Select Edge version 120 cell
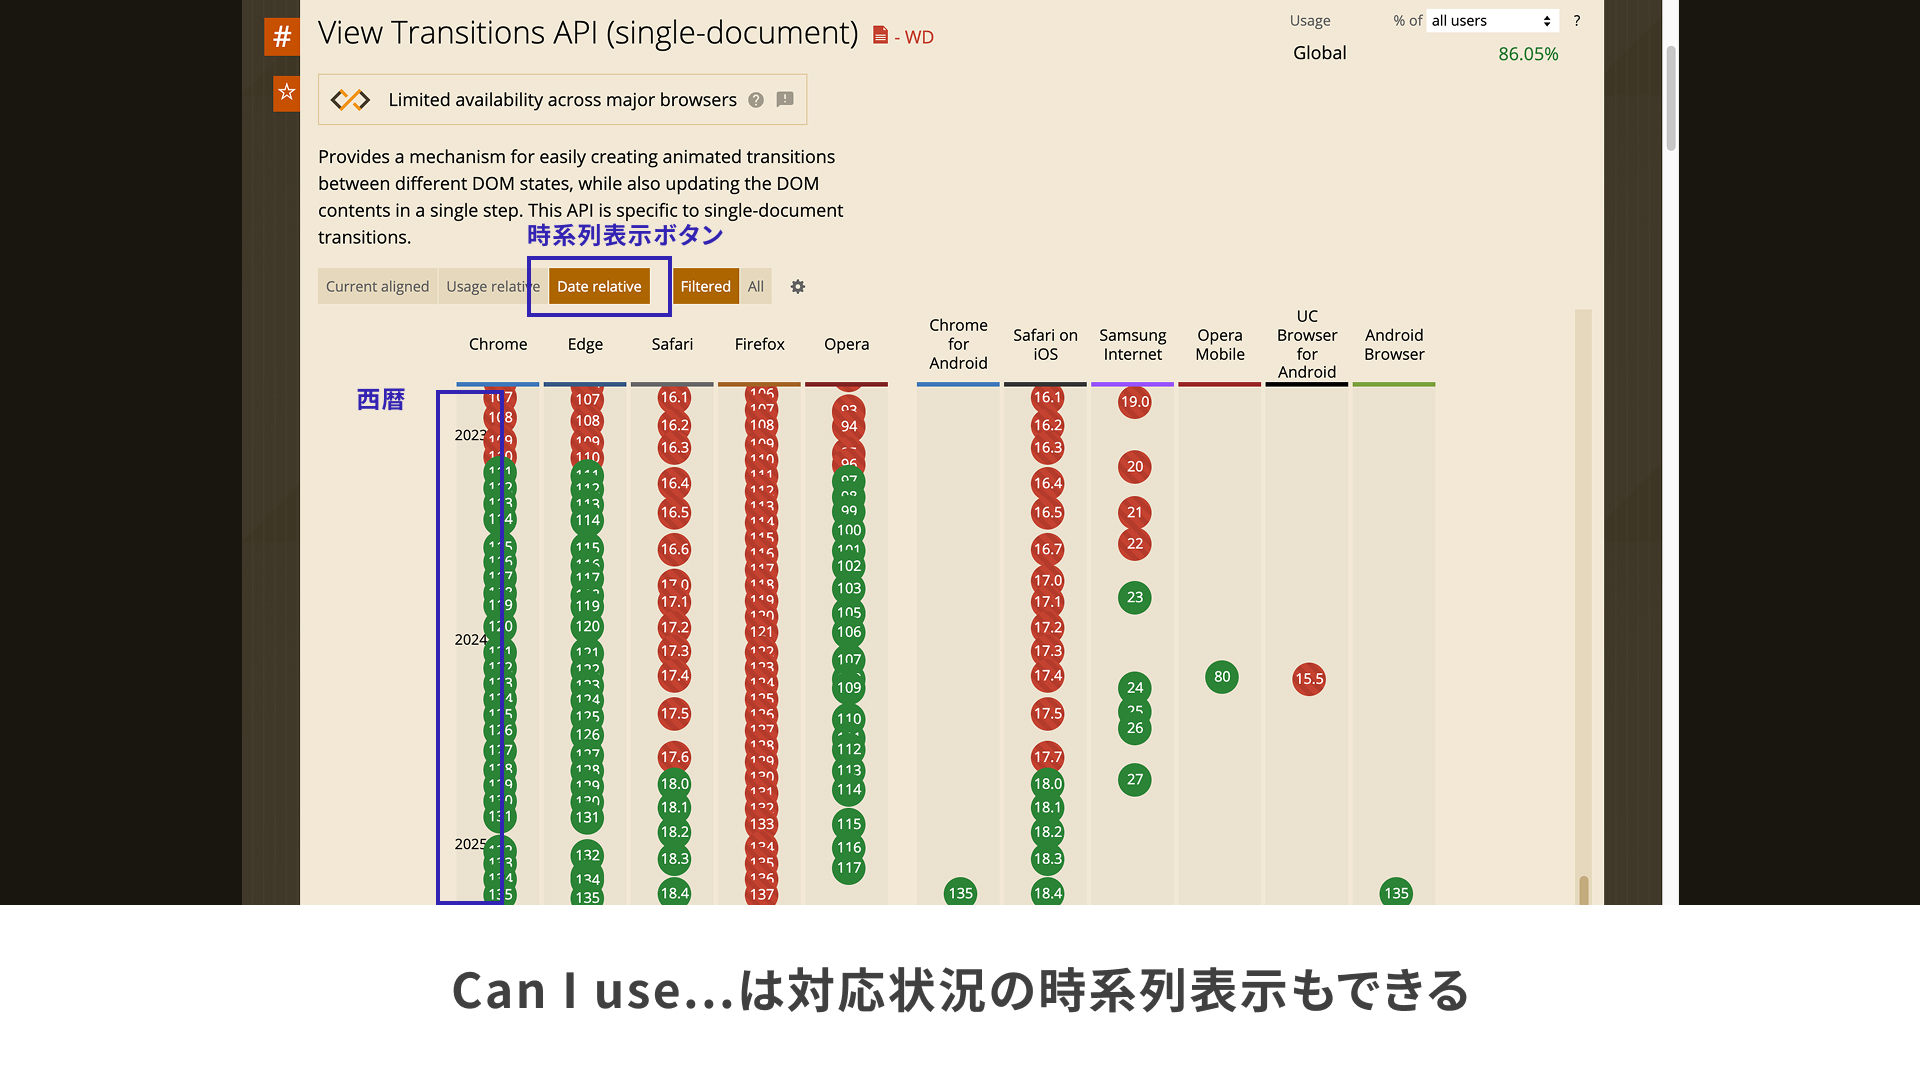Screen dimensions: 1920x1080 (587, 627)
